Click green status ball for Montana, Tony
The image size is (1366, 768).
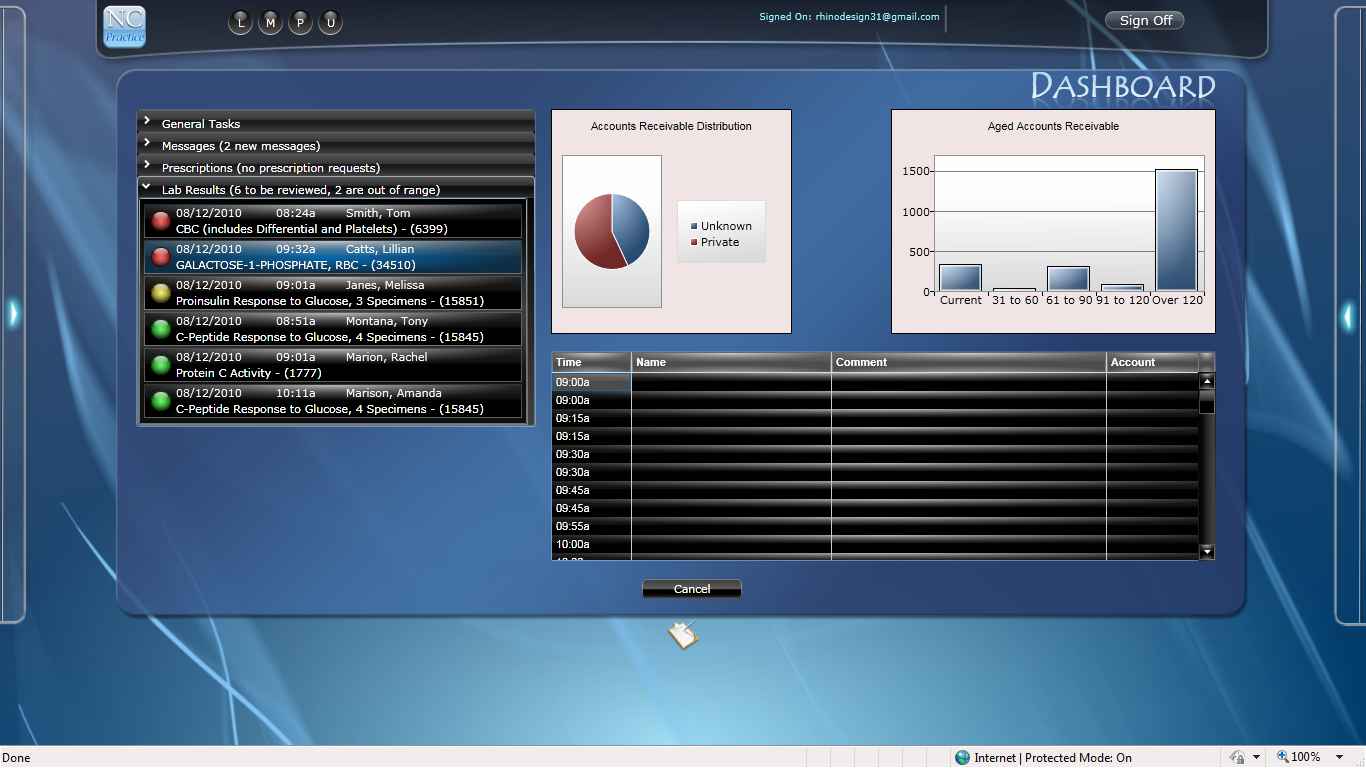(x=160, y=329)
